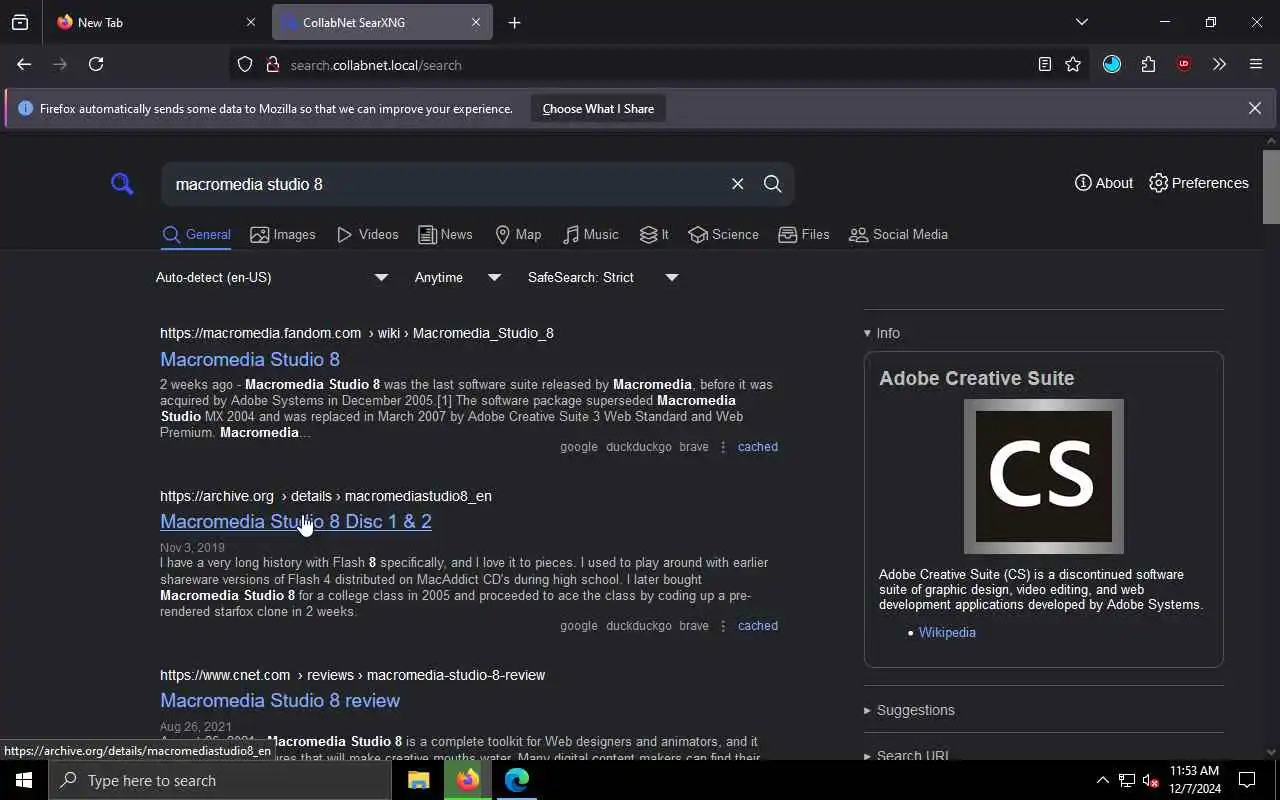Click the search query input field

445,184
